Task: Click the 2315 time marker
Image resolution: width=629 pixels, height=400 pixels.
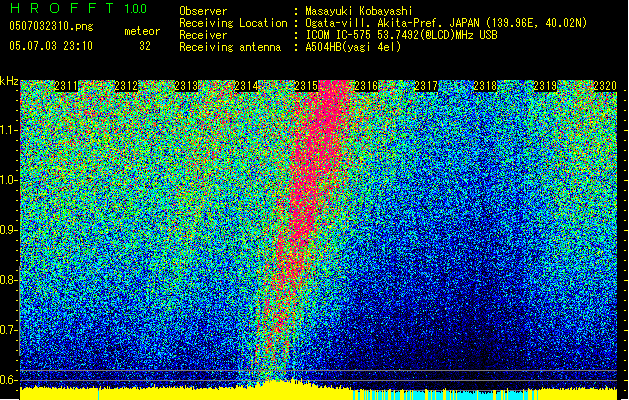Action: click(x=306, y=86)
